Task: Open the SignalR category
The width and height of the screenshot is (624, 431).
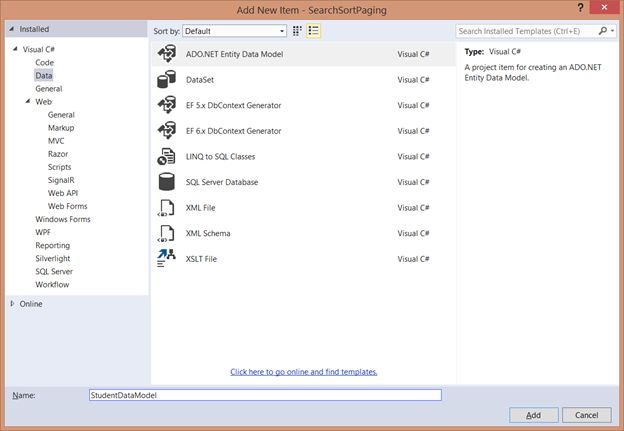Action: (61, 180)
